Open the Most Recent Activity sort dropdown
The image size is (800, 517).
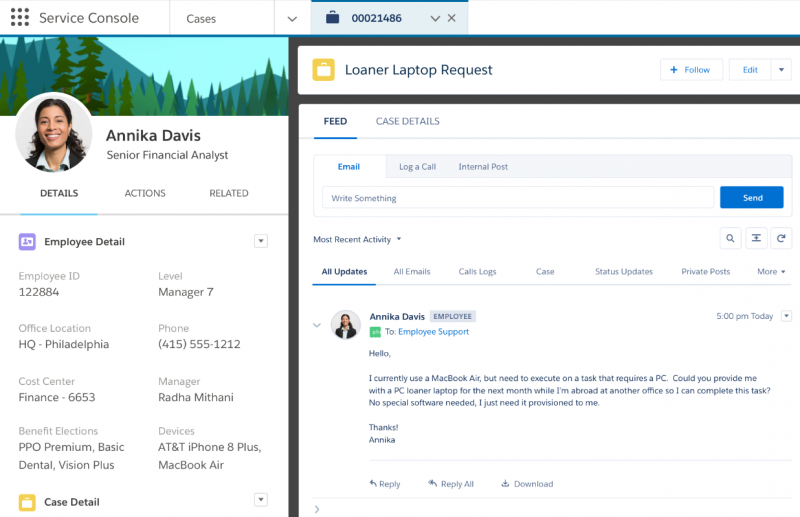pos(357,239)
